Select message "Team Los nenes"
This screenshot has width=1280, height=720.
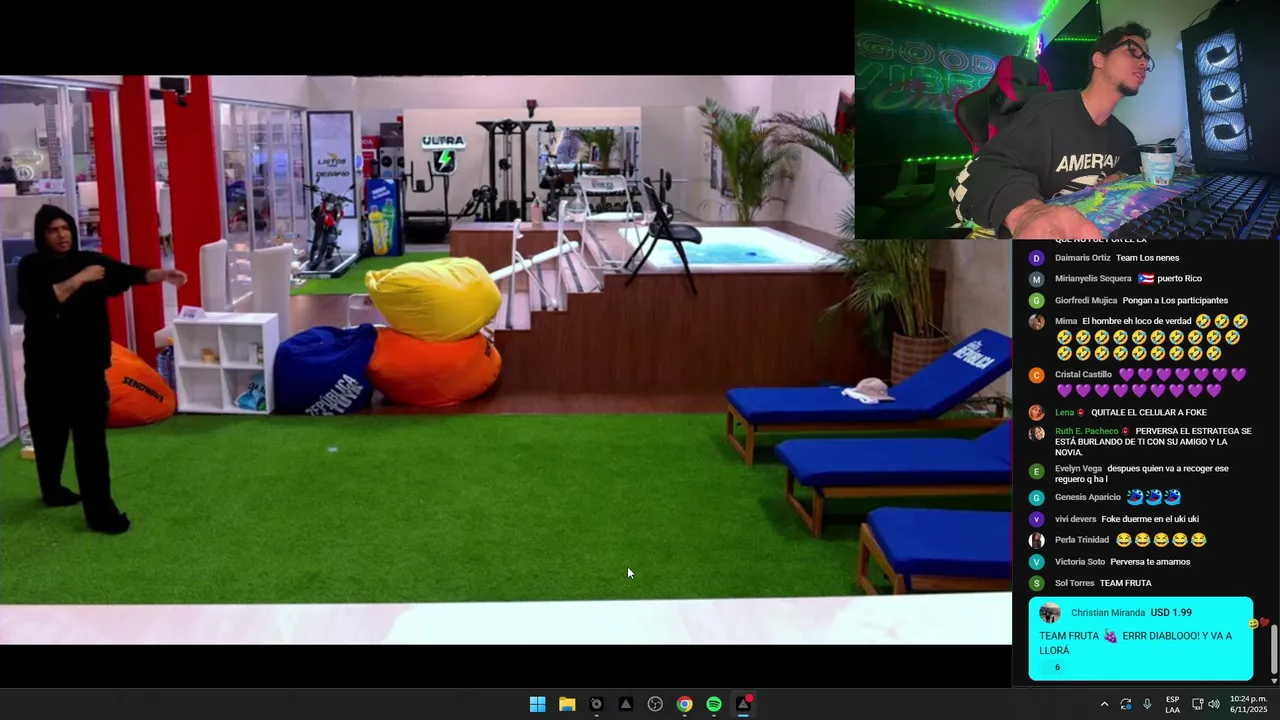click(x=1147, y=258)
